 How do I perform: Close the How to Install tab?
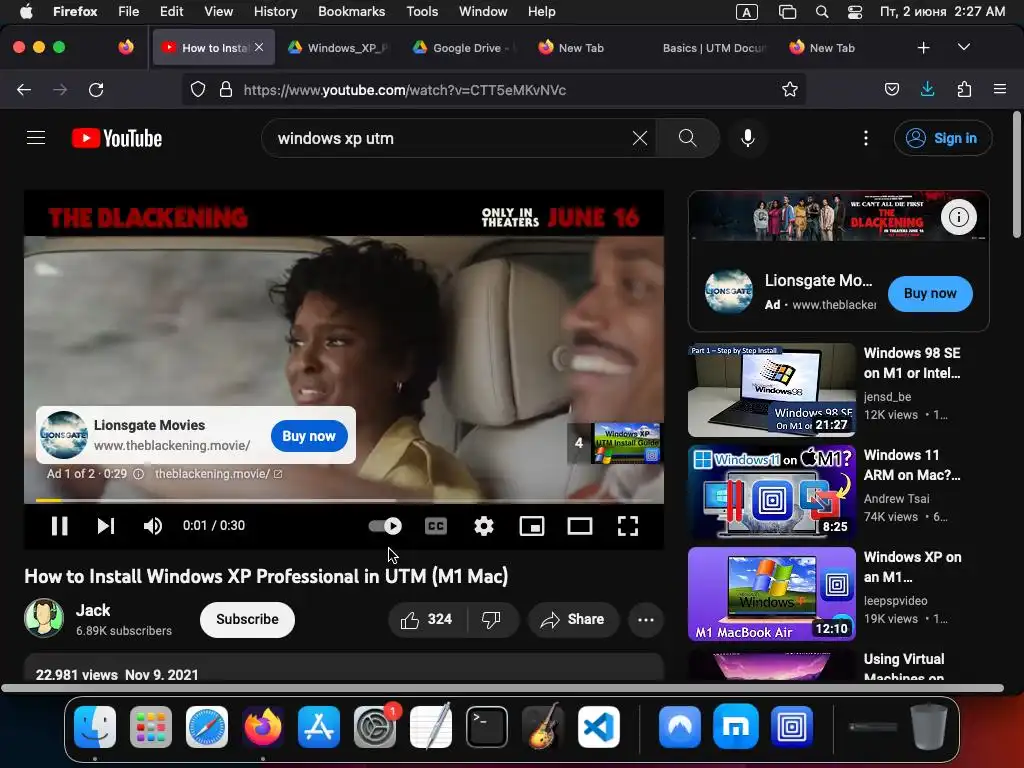[259, 47]
